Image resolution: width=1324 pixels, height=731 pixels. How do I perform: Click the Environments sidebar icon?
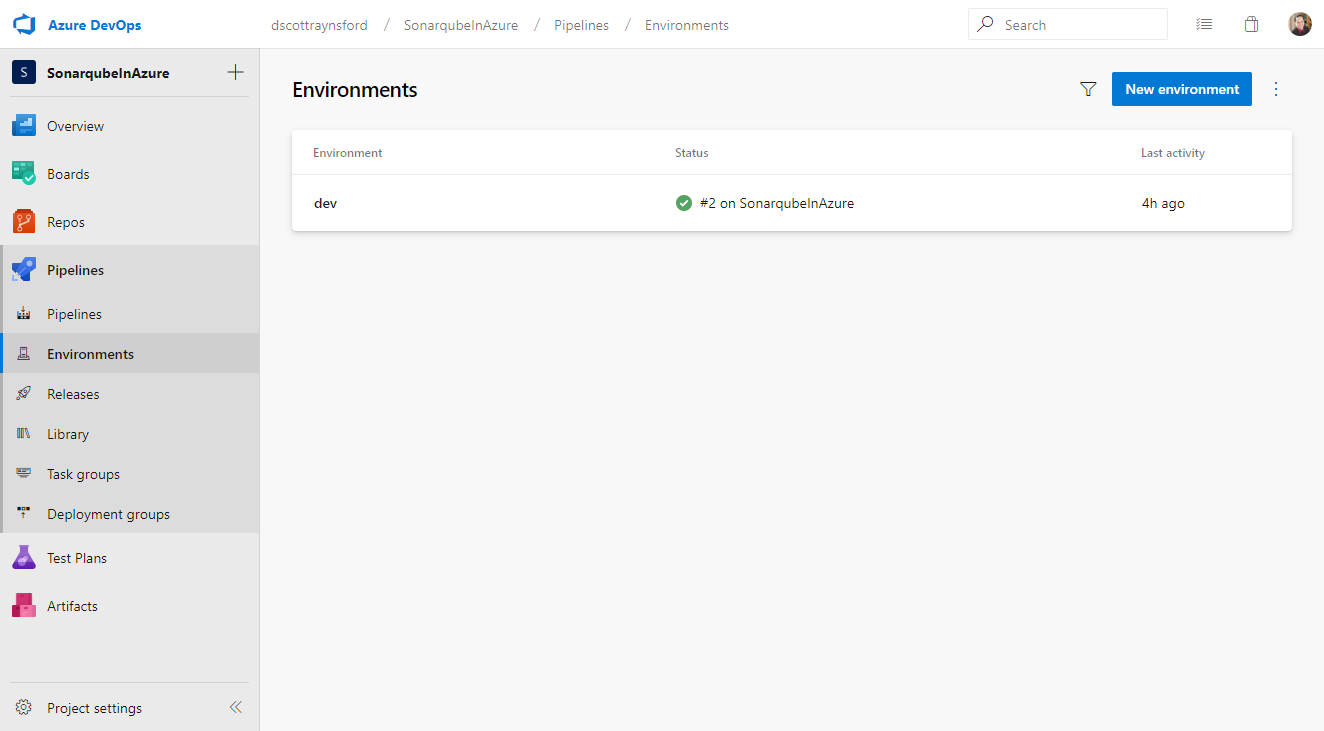(24, 354)
